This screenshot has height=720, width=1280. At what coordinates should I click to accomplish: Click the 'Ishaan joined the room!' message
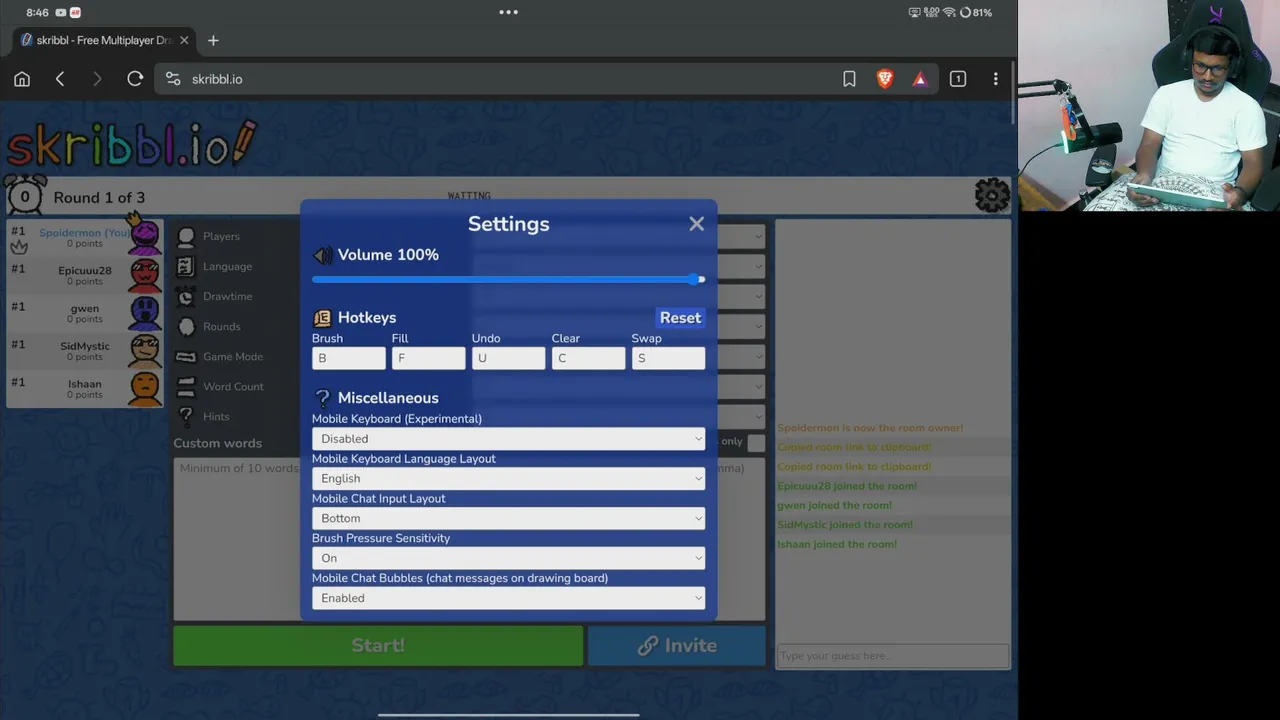point(837,544)
